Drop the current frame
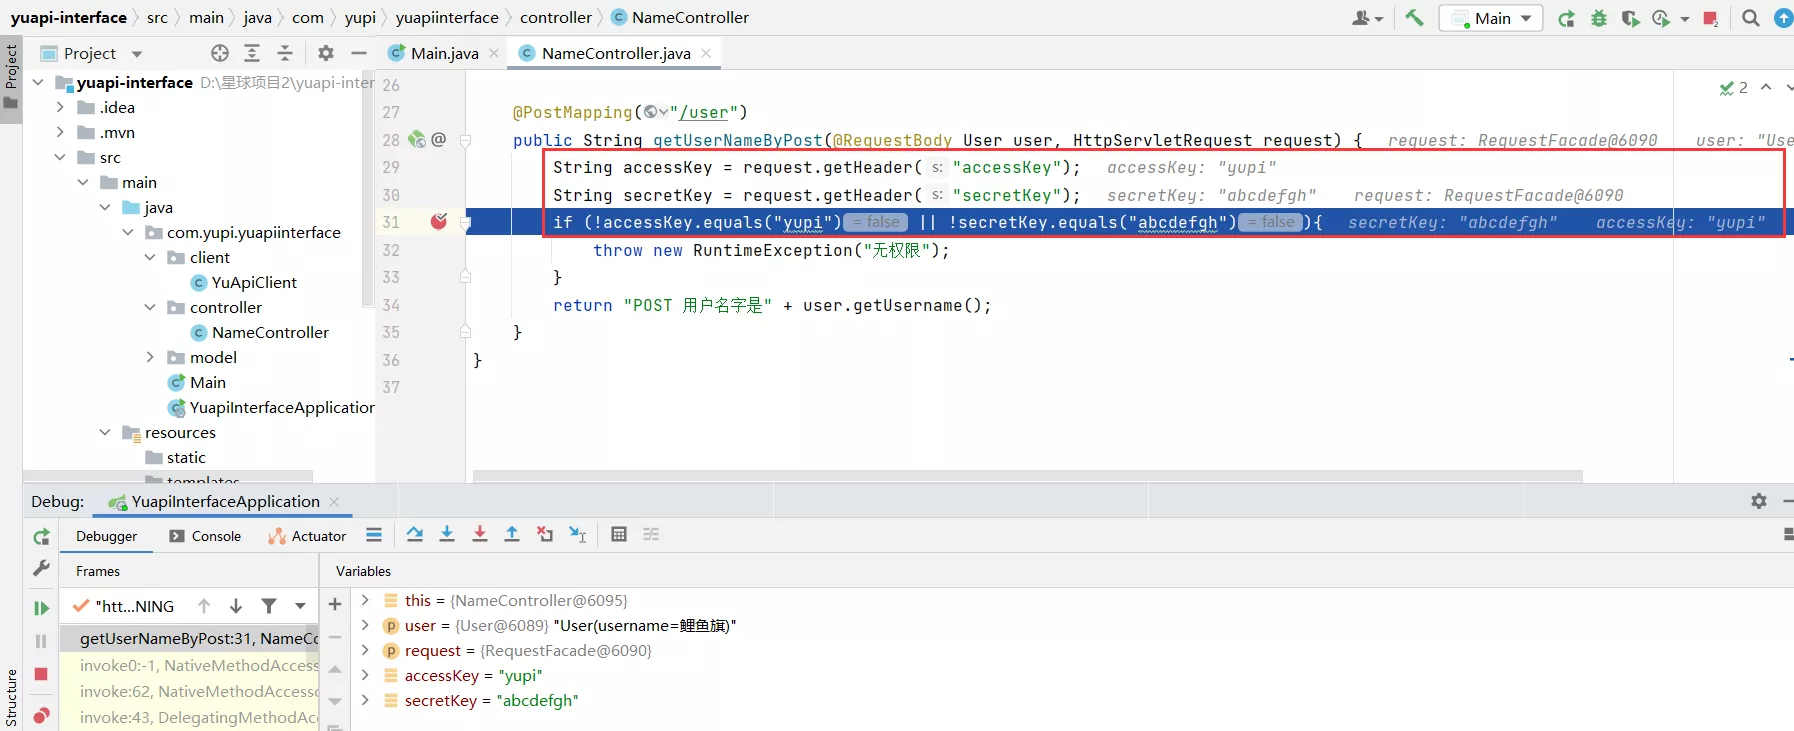Screen dimensions: 1794x731 coord(545,535)
